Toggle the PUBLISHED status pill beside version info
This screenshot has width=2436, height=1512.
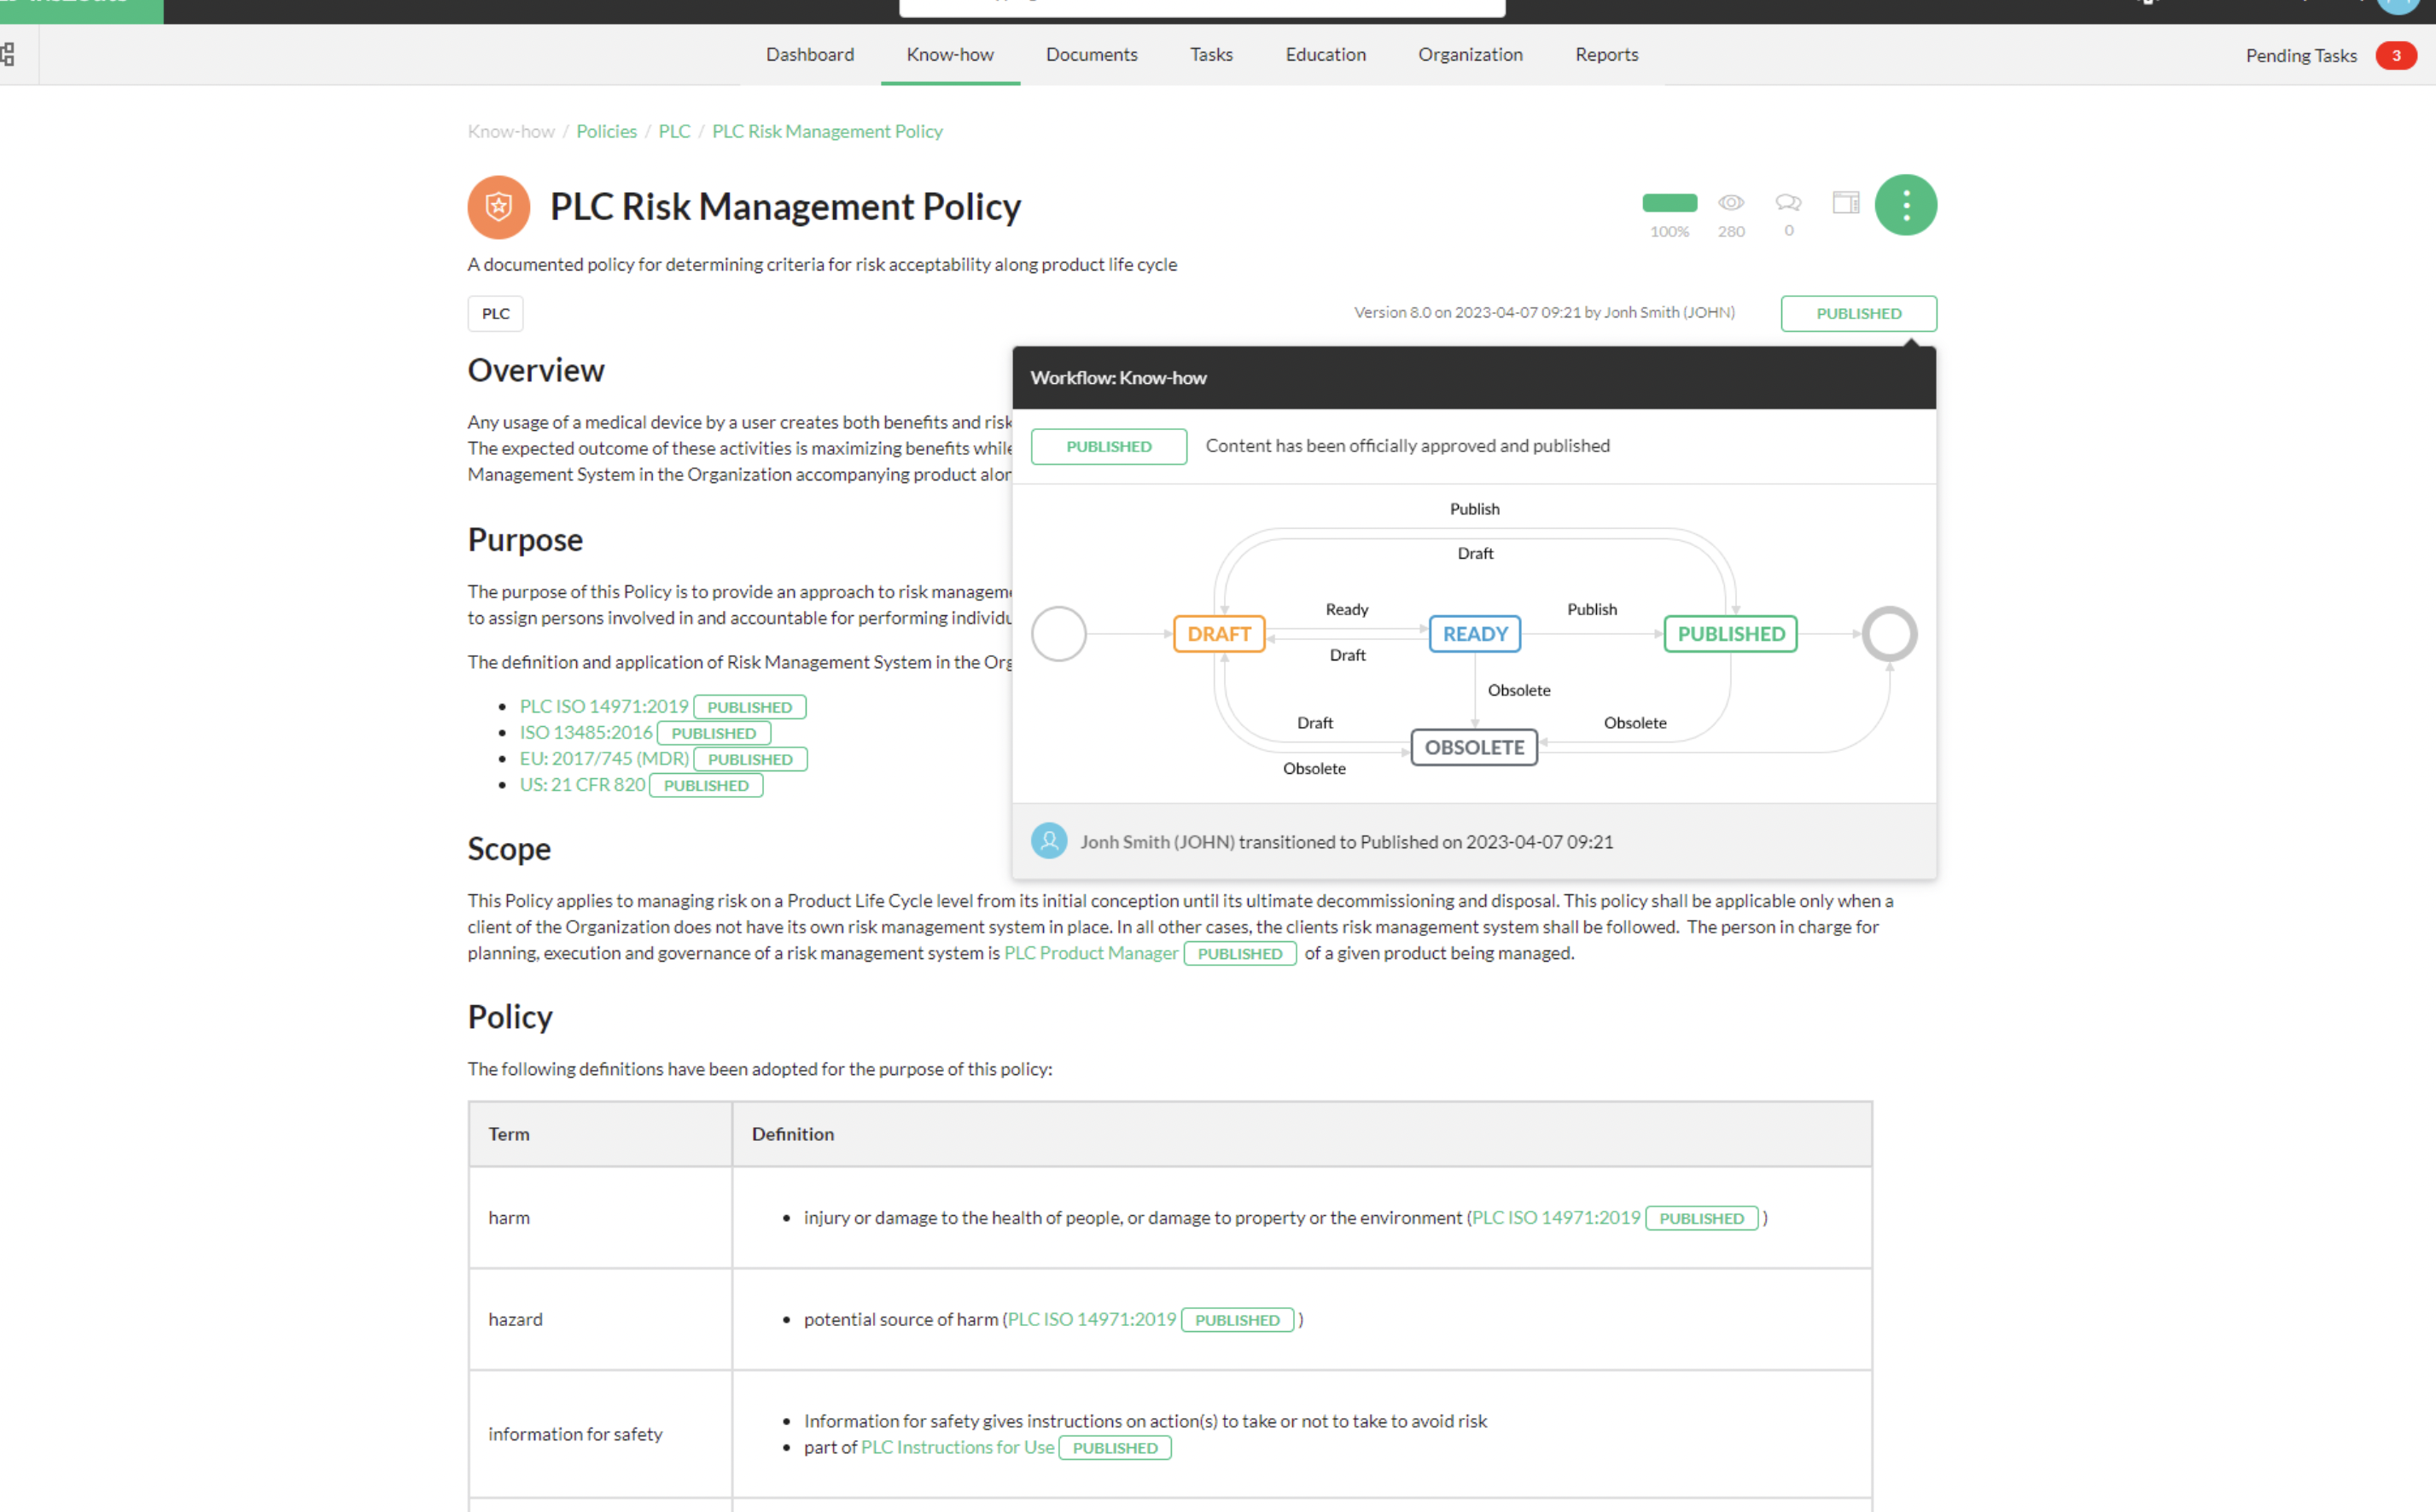coord(1857,313)
